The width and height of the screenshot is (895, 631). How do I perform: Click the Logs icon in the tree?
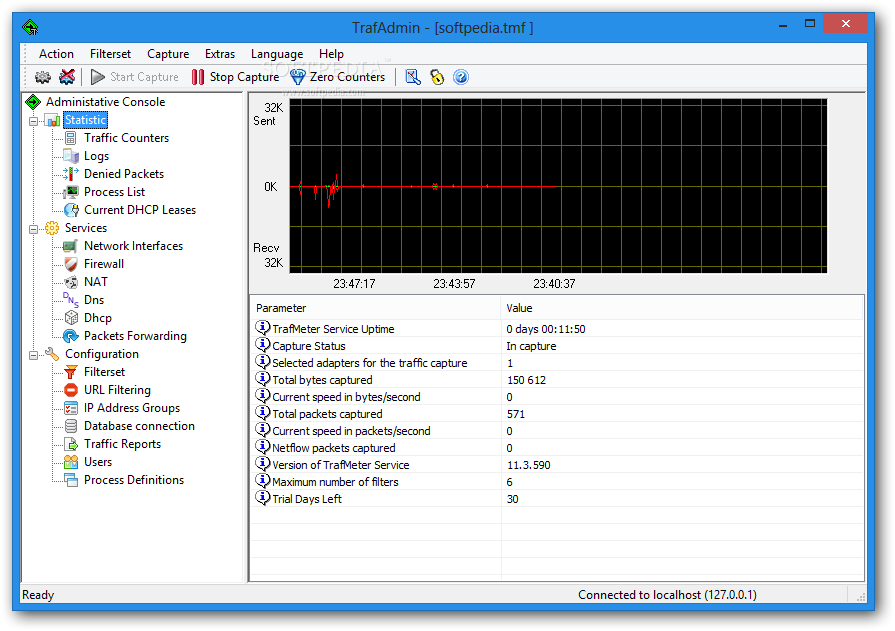point(71,156)
